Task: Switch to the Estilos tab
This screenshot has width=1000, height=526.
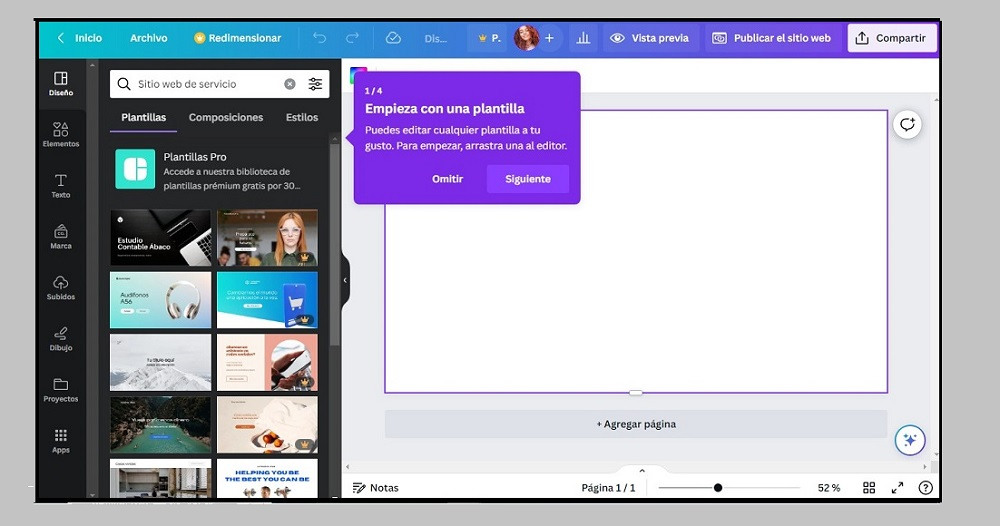Action: 302,118
